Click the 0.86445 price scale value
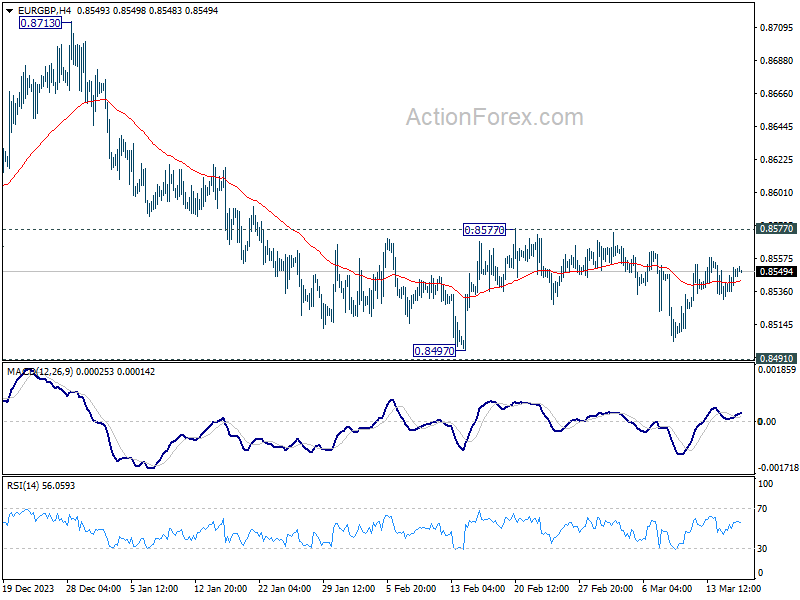Screen dimensions: 800x600 tap(777, 127)
